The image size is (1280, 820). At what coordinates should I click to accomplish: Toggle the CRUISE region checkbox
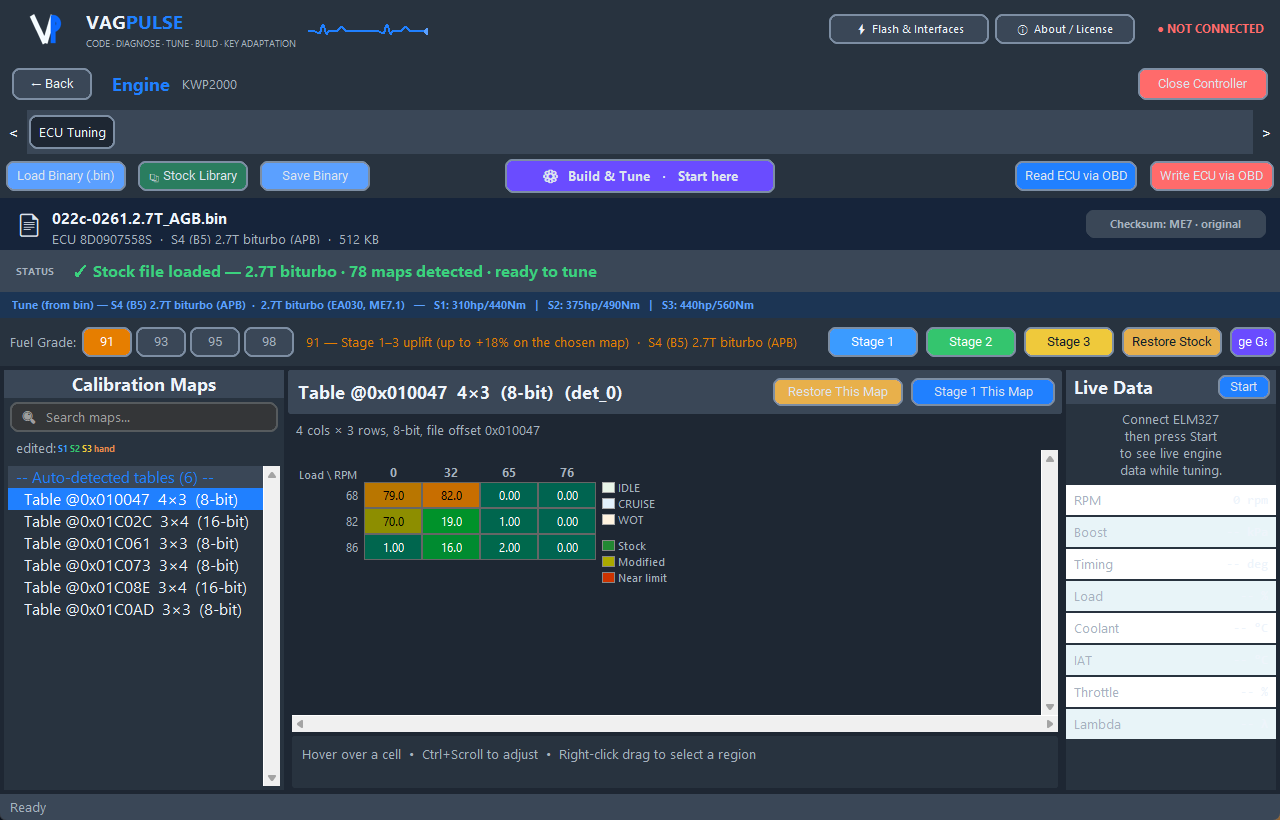pos(608,504)
